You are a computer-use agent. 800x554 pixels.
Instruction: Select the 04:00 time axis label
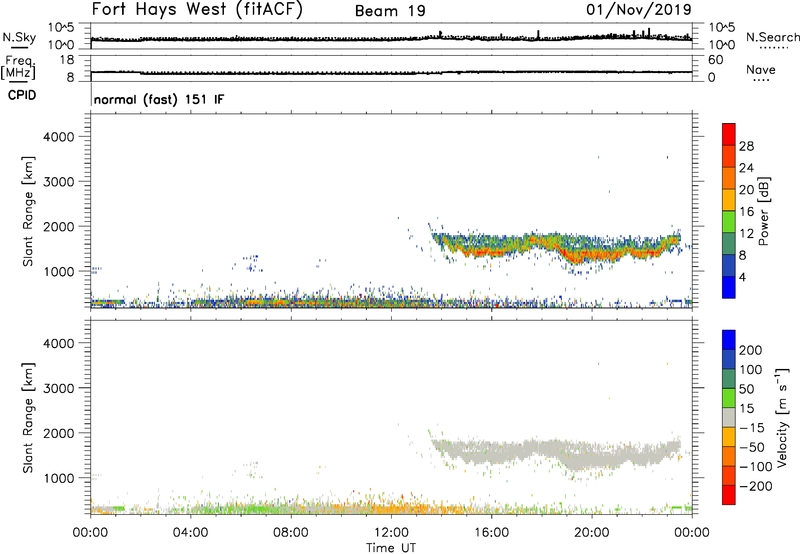tap(190, 531)
